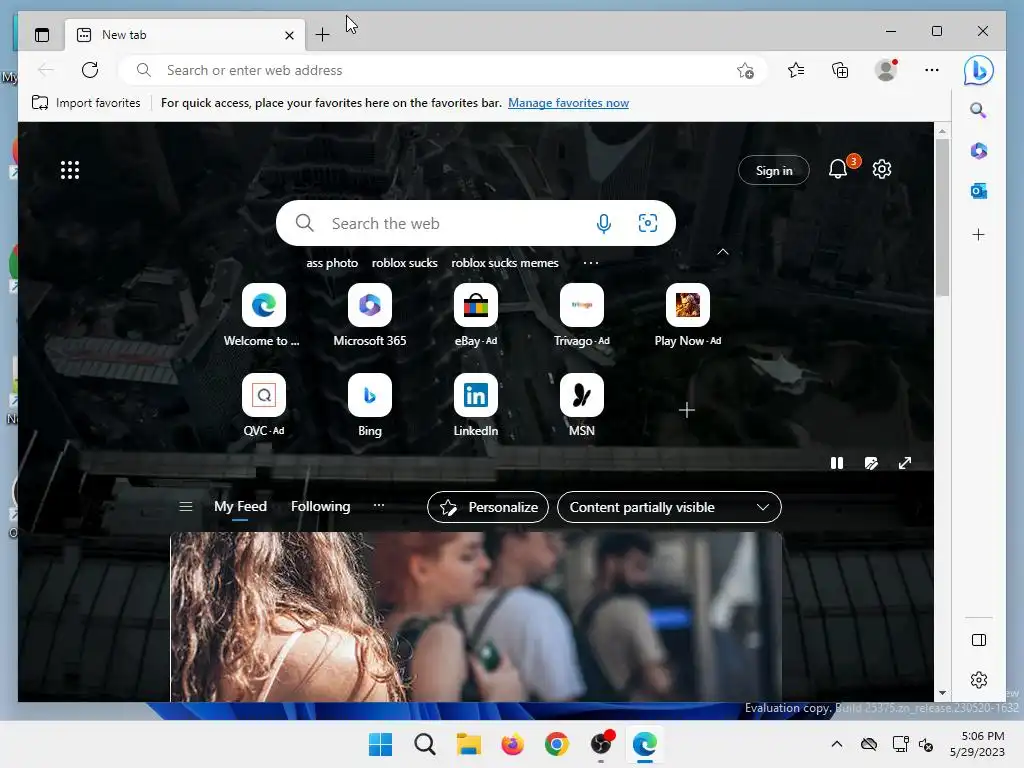Show hidden system tray icons

(837, 744)
